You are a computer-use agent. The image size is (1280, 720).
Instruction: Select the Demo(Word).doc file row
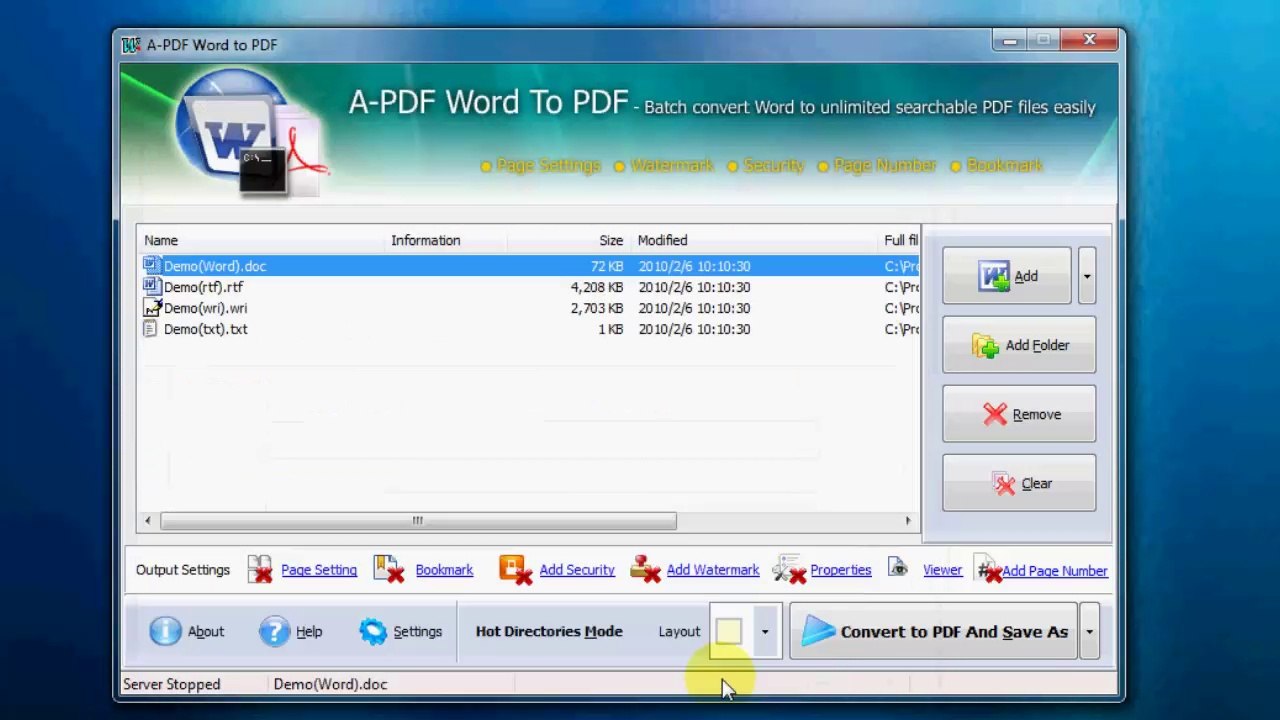528,266
